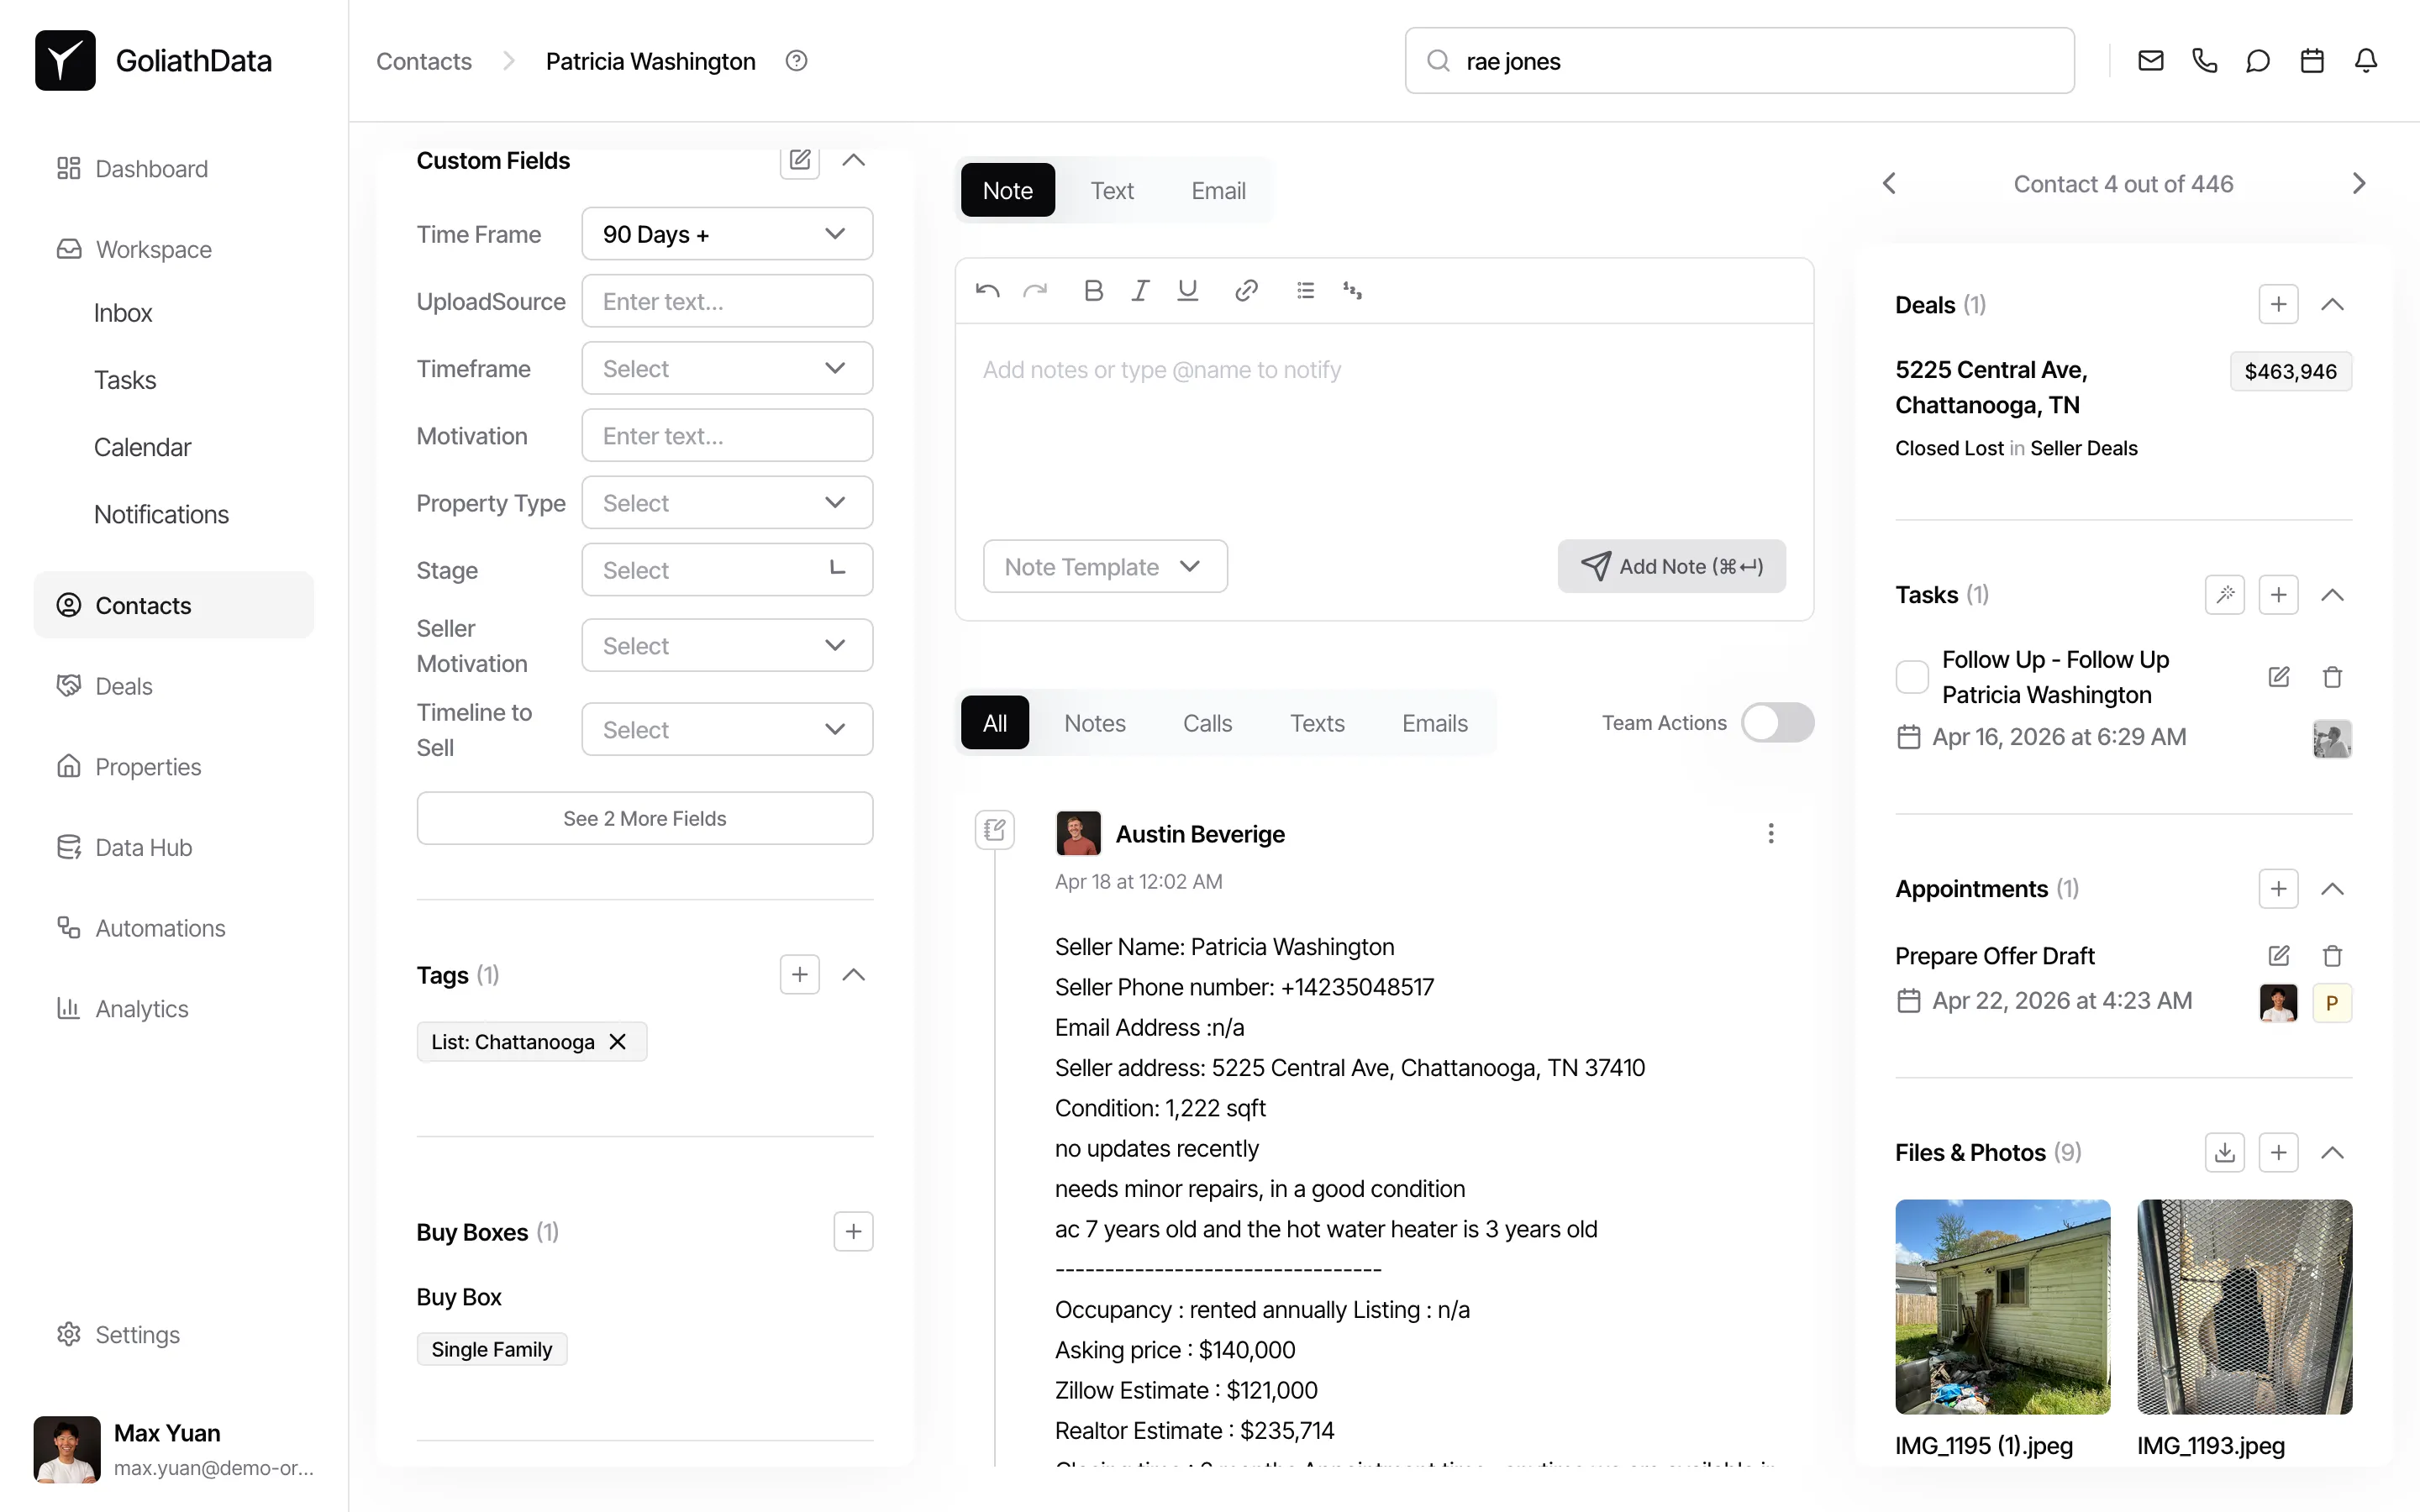Remove the List: Chattanooga tag
Screen dimensions: 2420x1512
[x=617, y=1041]
